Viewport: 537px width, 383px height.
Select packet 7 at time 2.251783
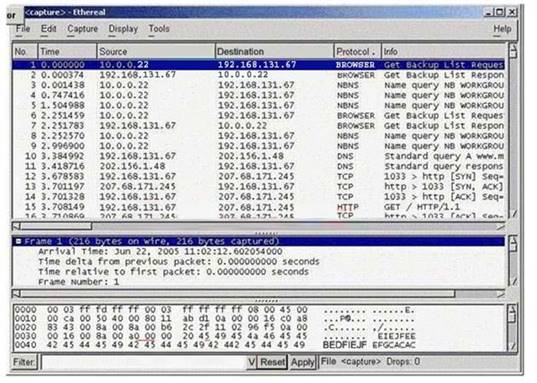click(259, 126)
